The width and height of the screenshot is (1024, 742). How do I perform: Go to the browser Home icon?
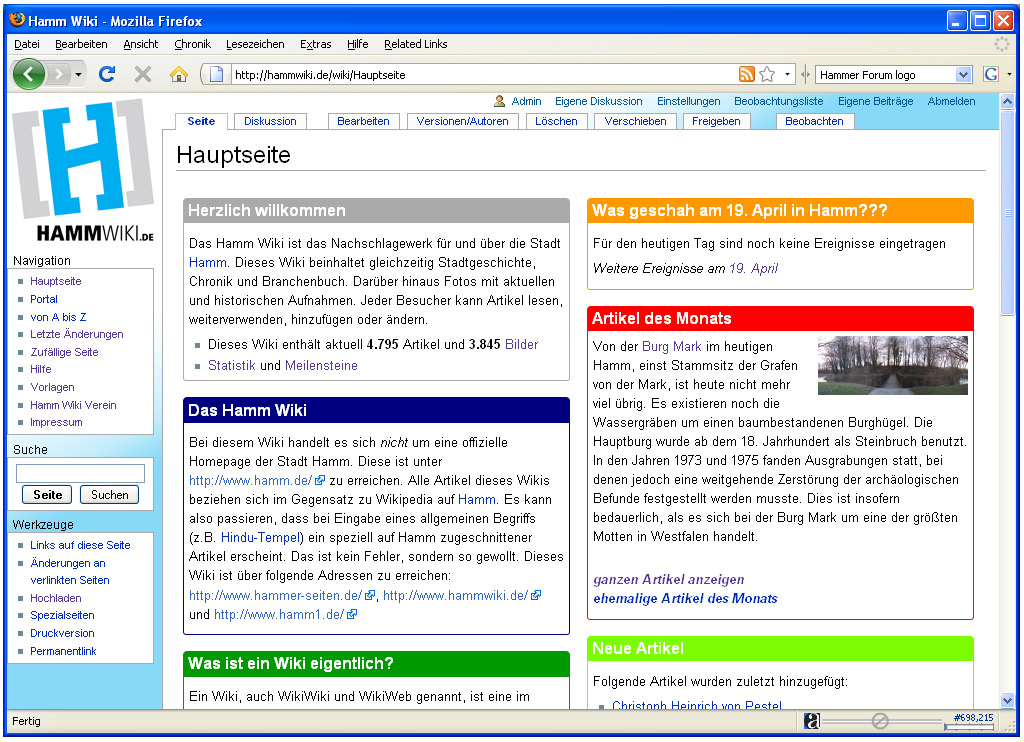pyautogui.click(x=179, y=74)
